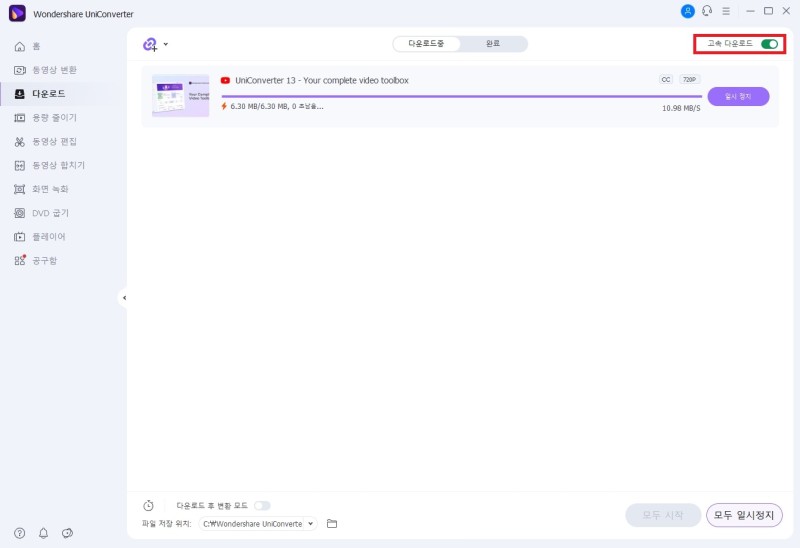Toggle the 고속 다운로드 high-speed switch
The height and width of the screenshot is (548, 800).
click(x=769, y=44)
